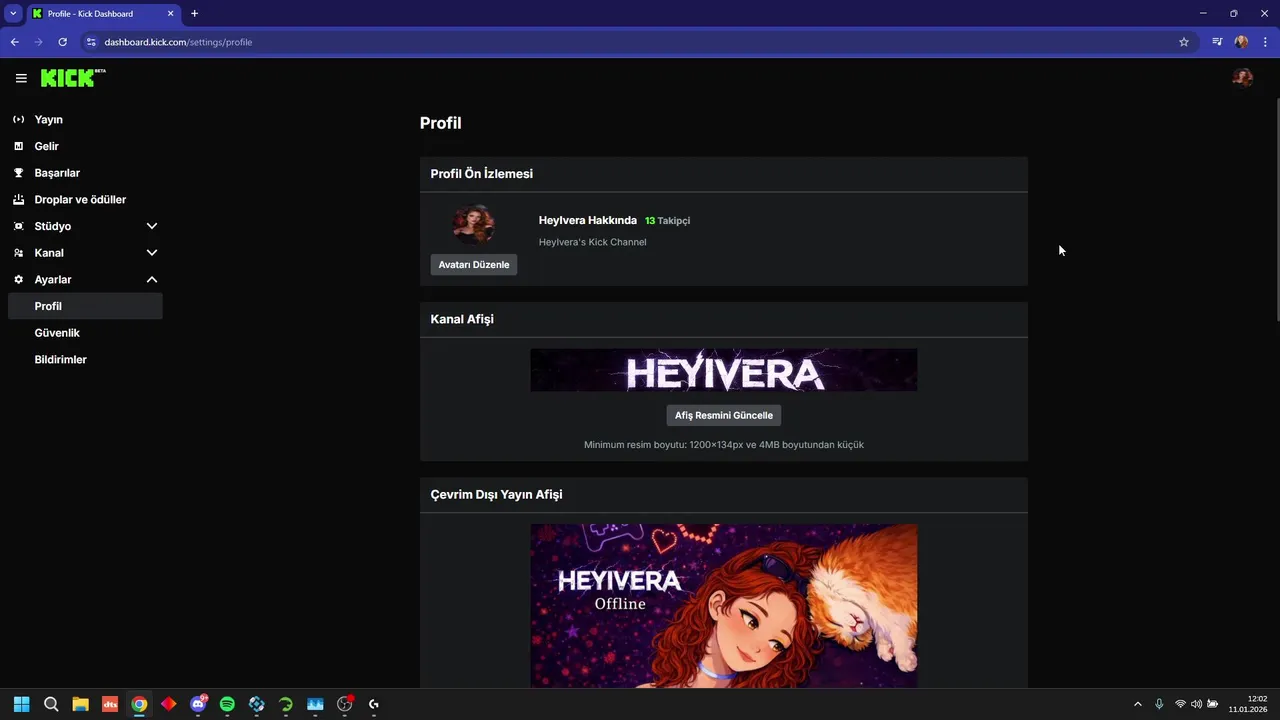The height and width of the screenshot is (720, 1280).
Task: Click the HEYIVERA Offline banner image
Action: click(724, 606)
